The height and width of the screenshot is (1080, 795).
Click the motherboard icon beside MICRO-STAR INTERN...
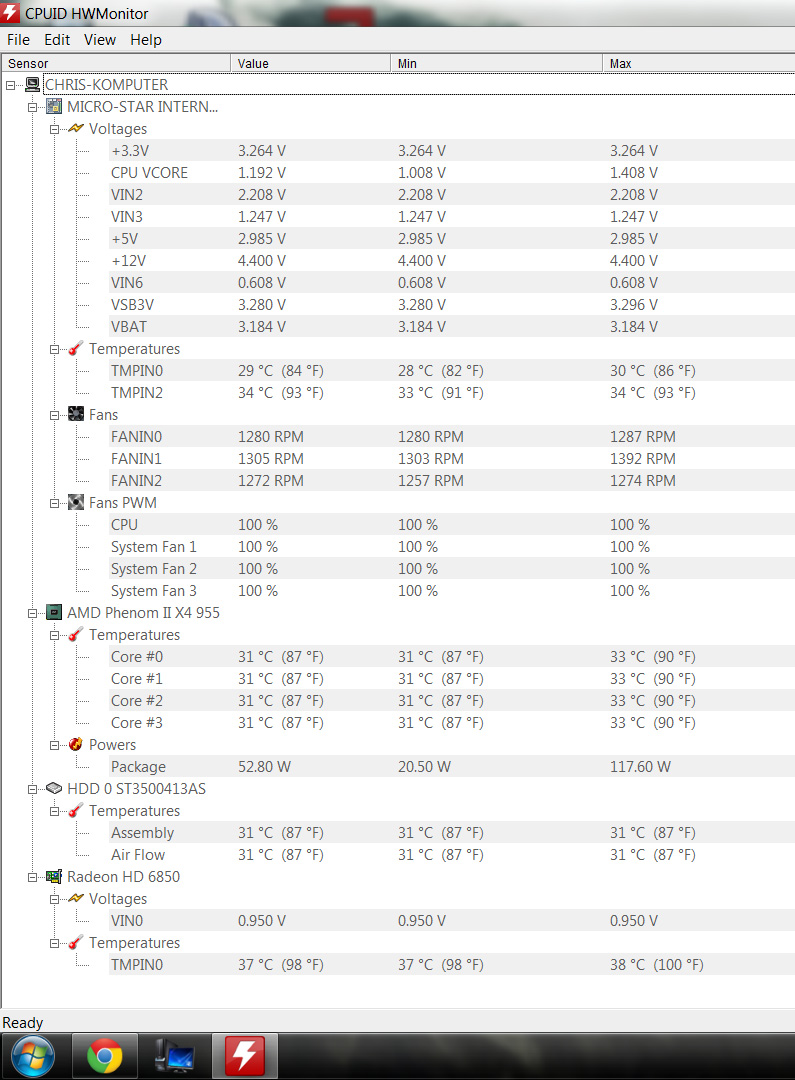pyautogui.click(x=54, y=107)
